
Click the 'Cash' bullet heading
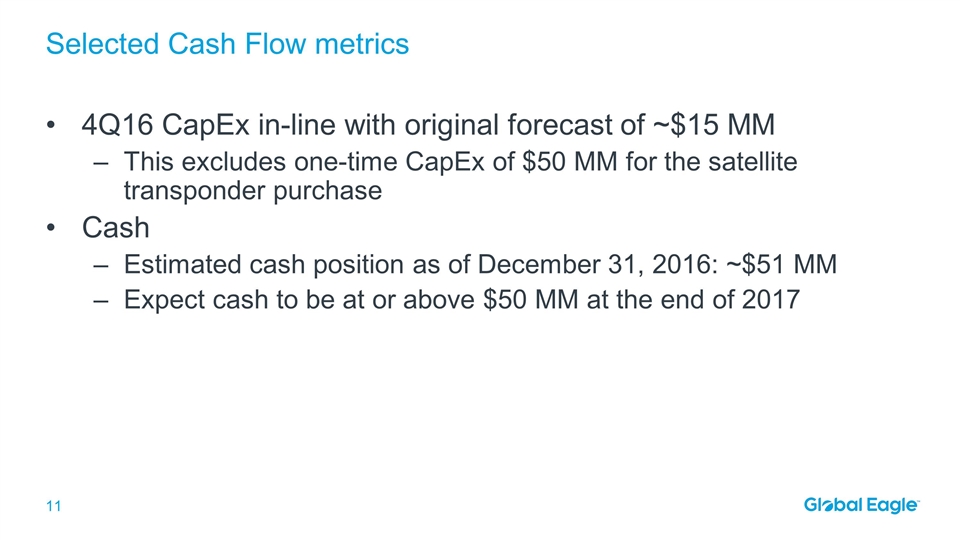point(115,227)
